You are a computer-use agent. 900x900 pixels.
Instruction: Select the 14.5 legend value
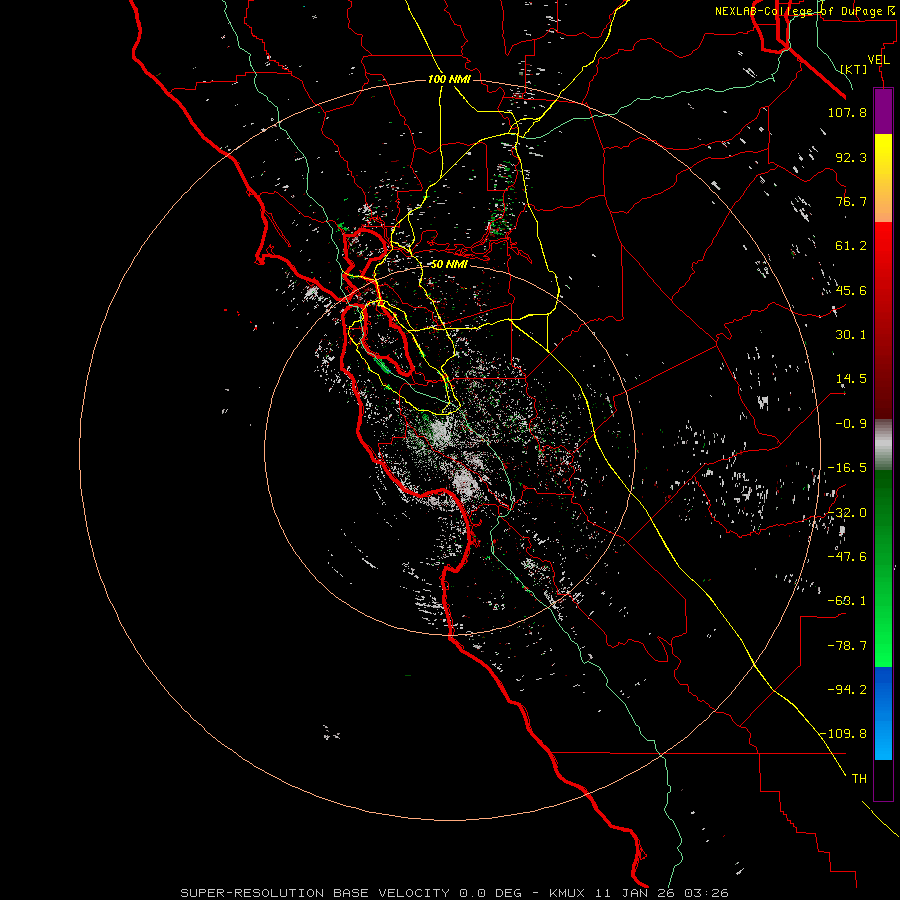point(851,379)
